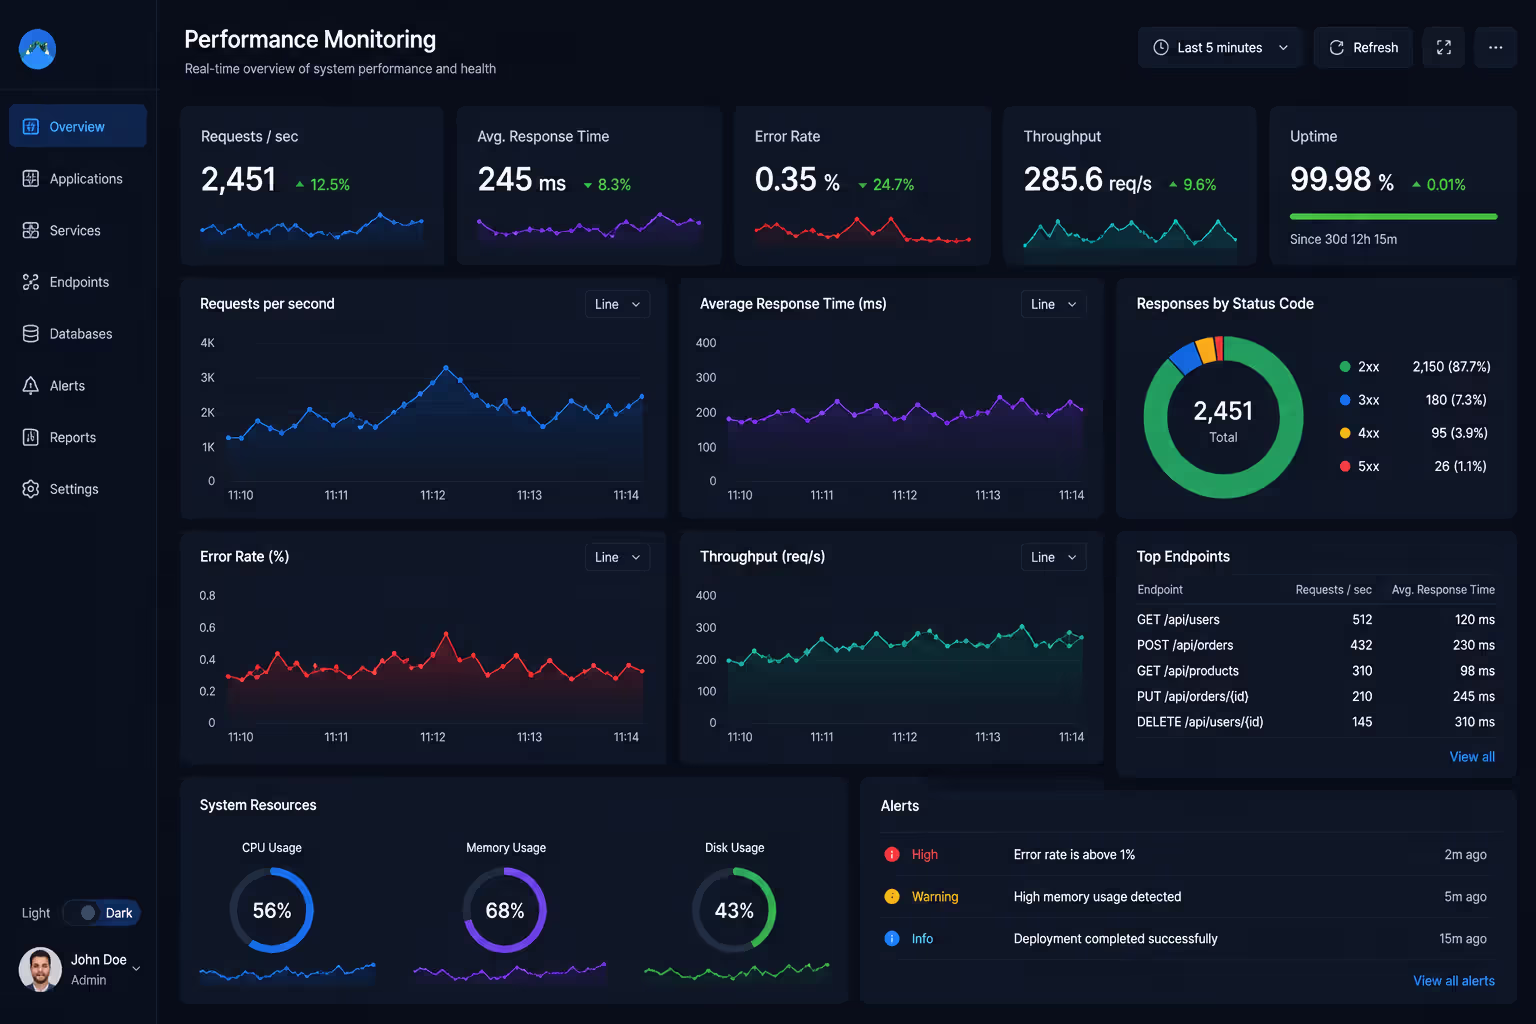Click the CPU Usage 56% gauge
Viewport: 1536px width, 1024px height.
(x=272, y=910)
